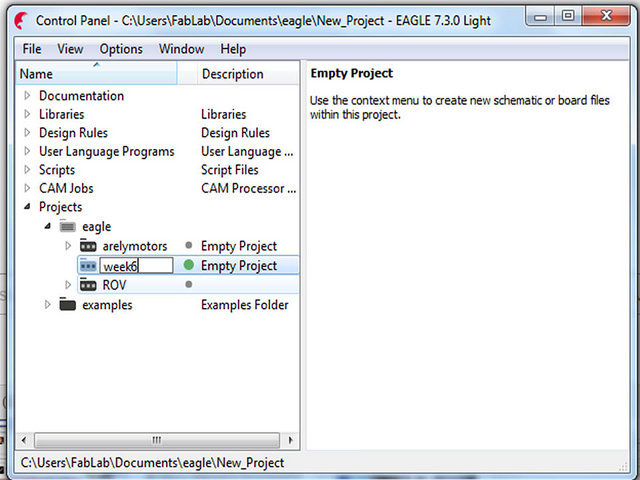Click the Description column header

coord(249,73)
